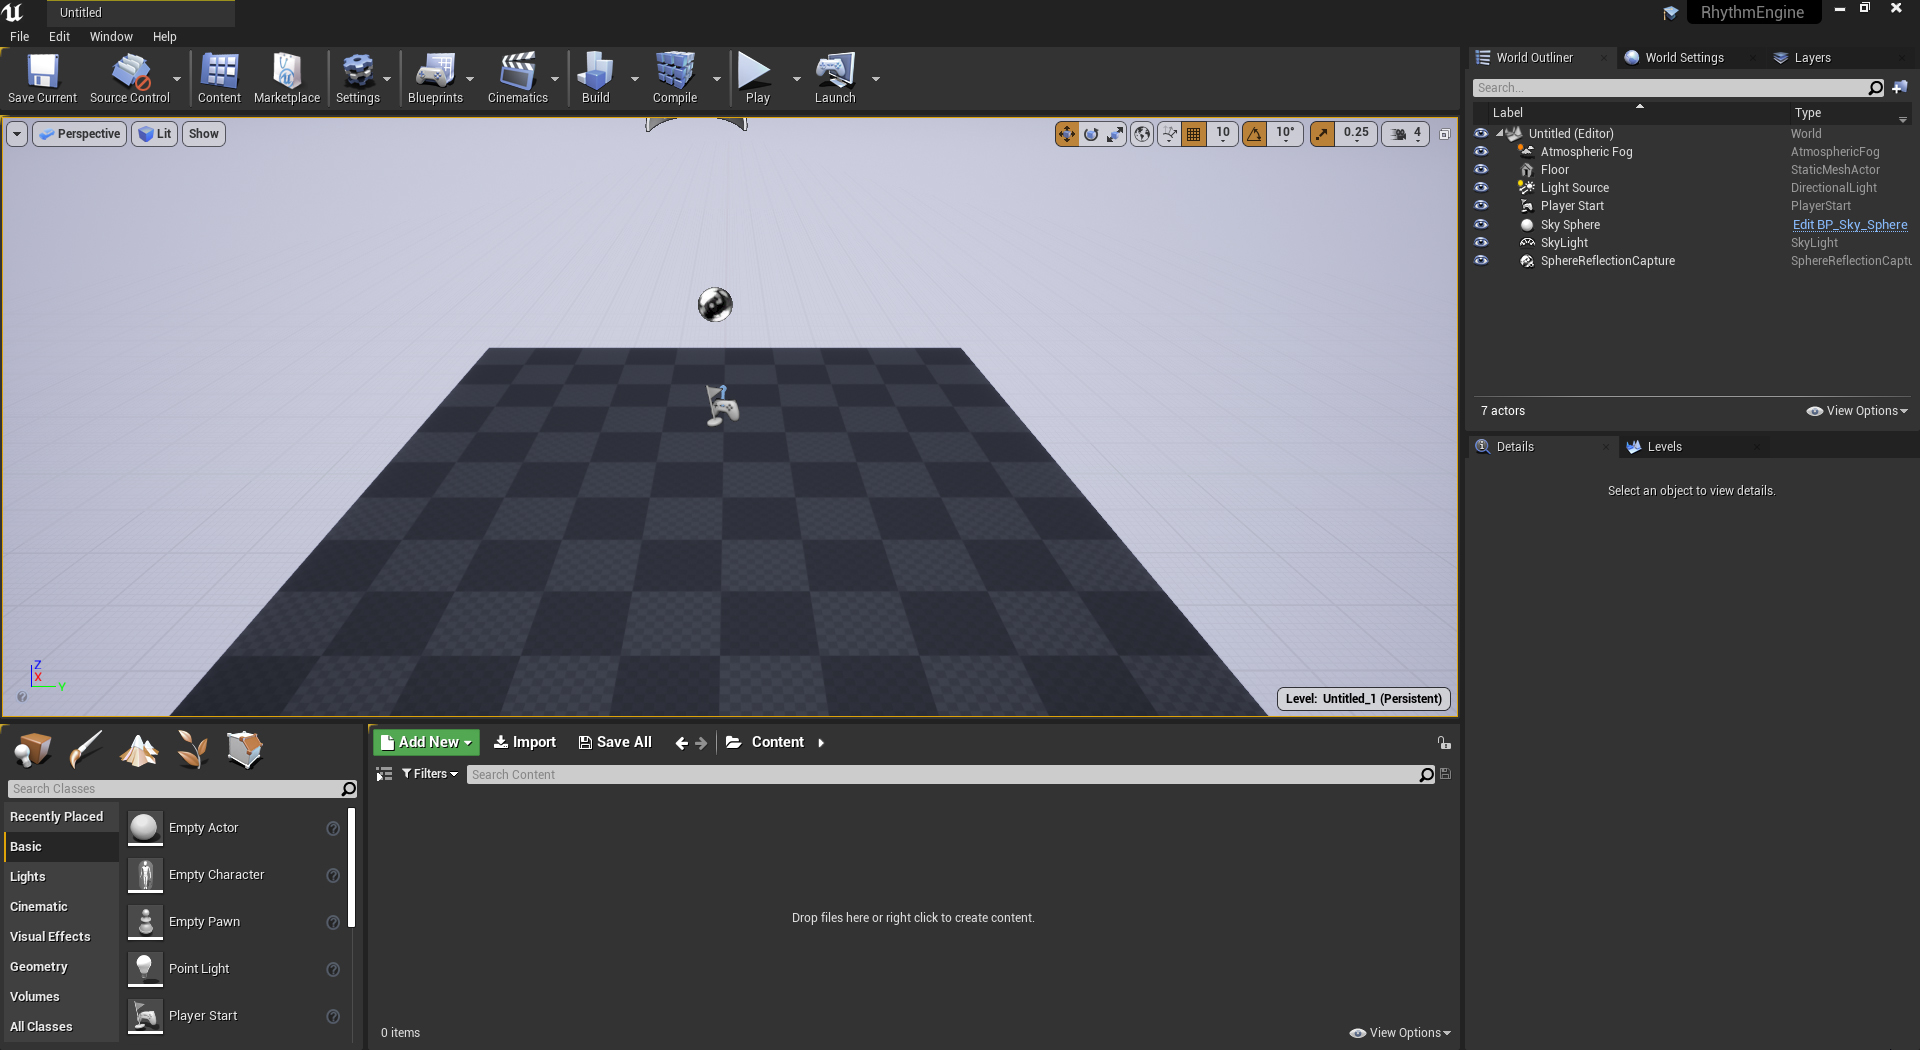Toggle grid snapping in viewport toolbar

pos(1193,134)
